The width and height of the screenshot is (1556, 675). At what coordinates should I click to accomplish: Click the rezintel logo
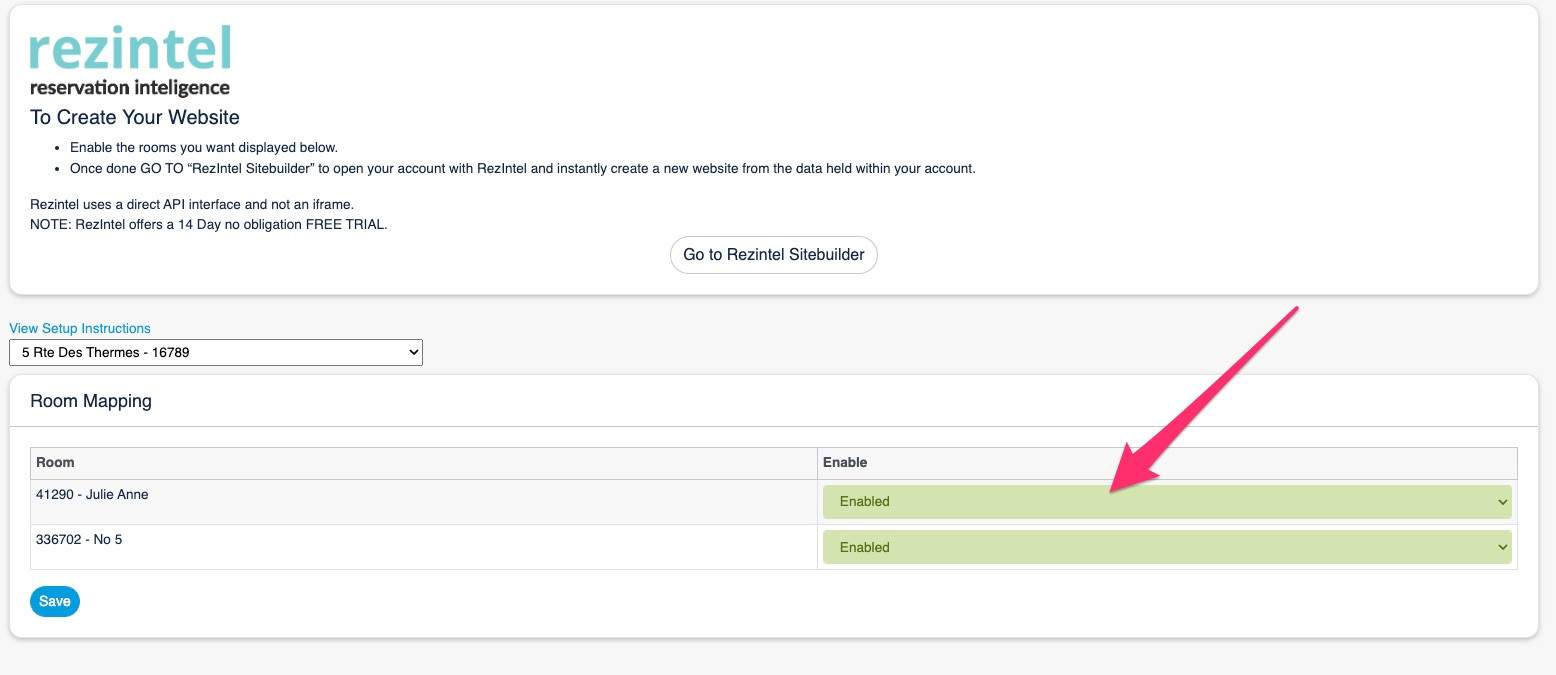[x=130, y=49]
